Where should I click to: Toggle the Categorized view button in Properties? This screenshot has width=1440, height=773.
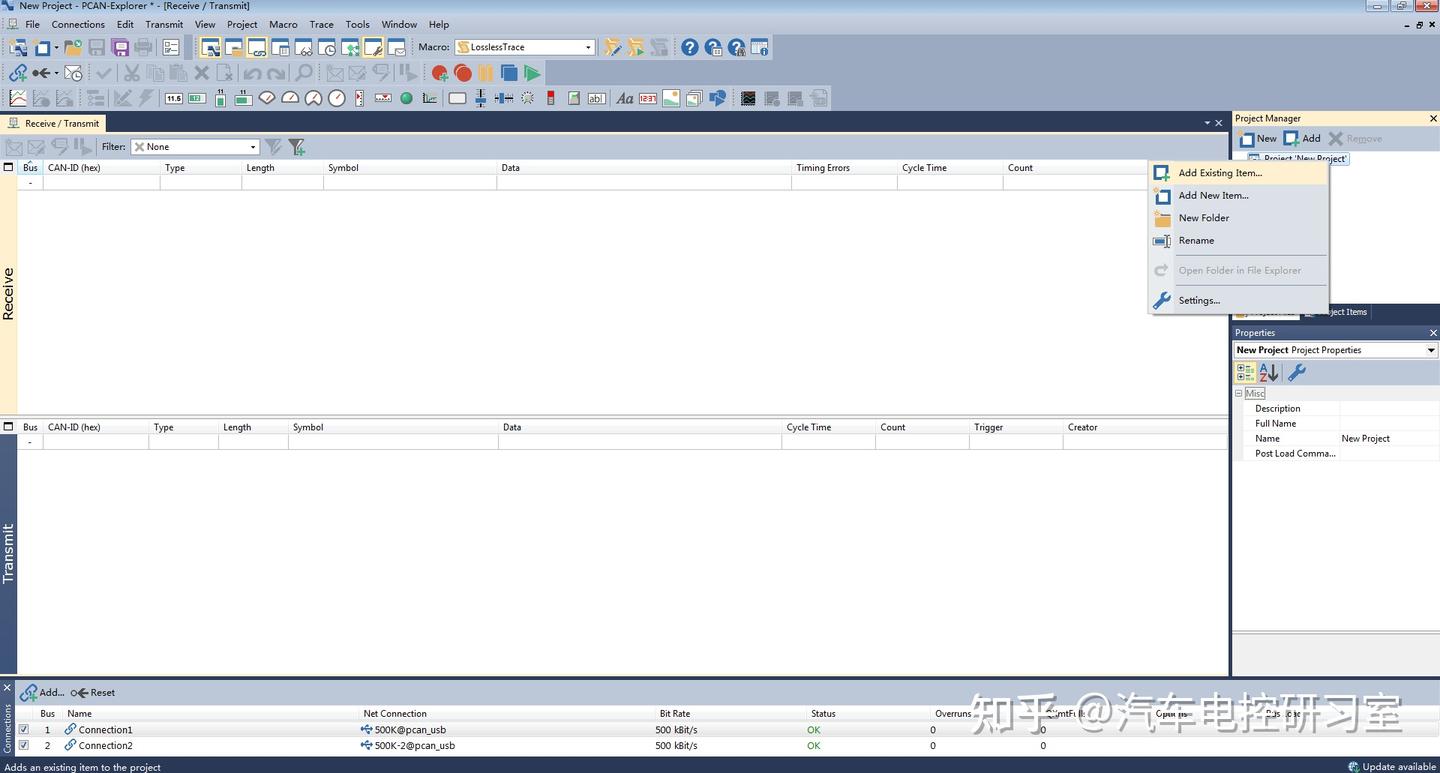point(1246,372)
